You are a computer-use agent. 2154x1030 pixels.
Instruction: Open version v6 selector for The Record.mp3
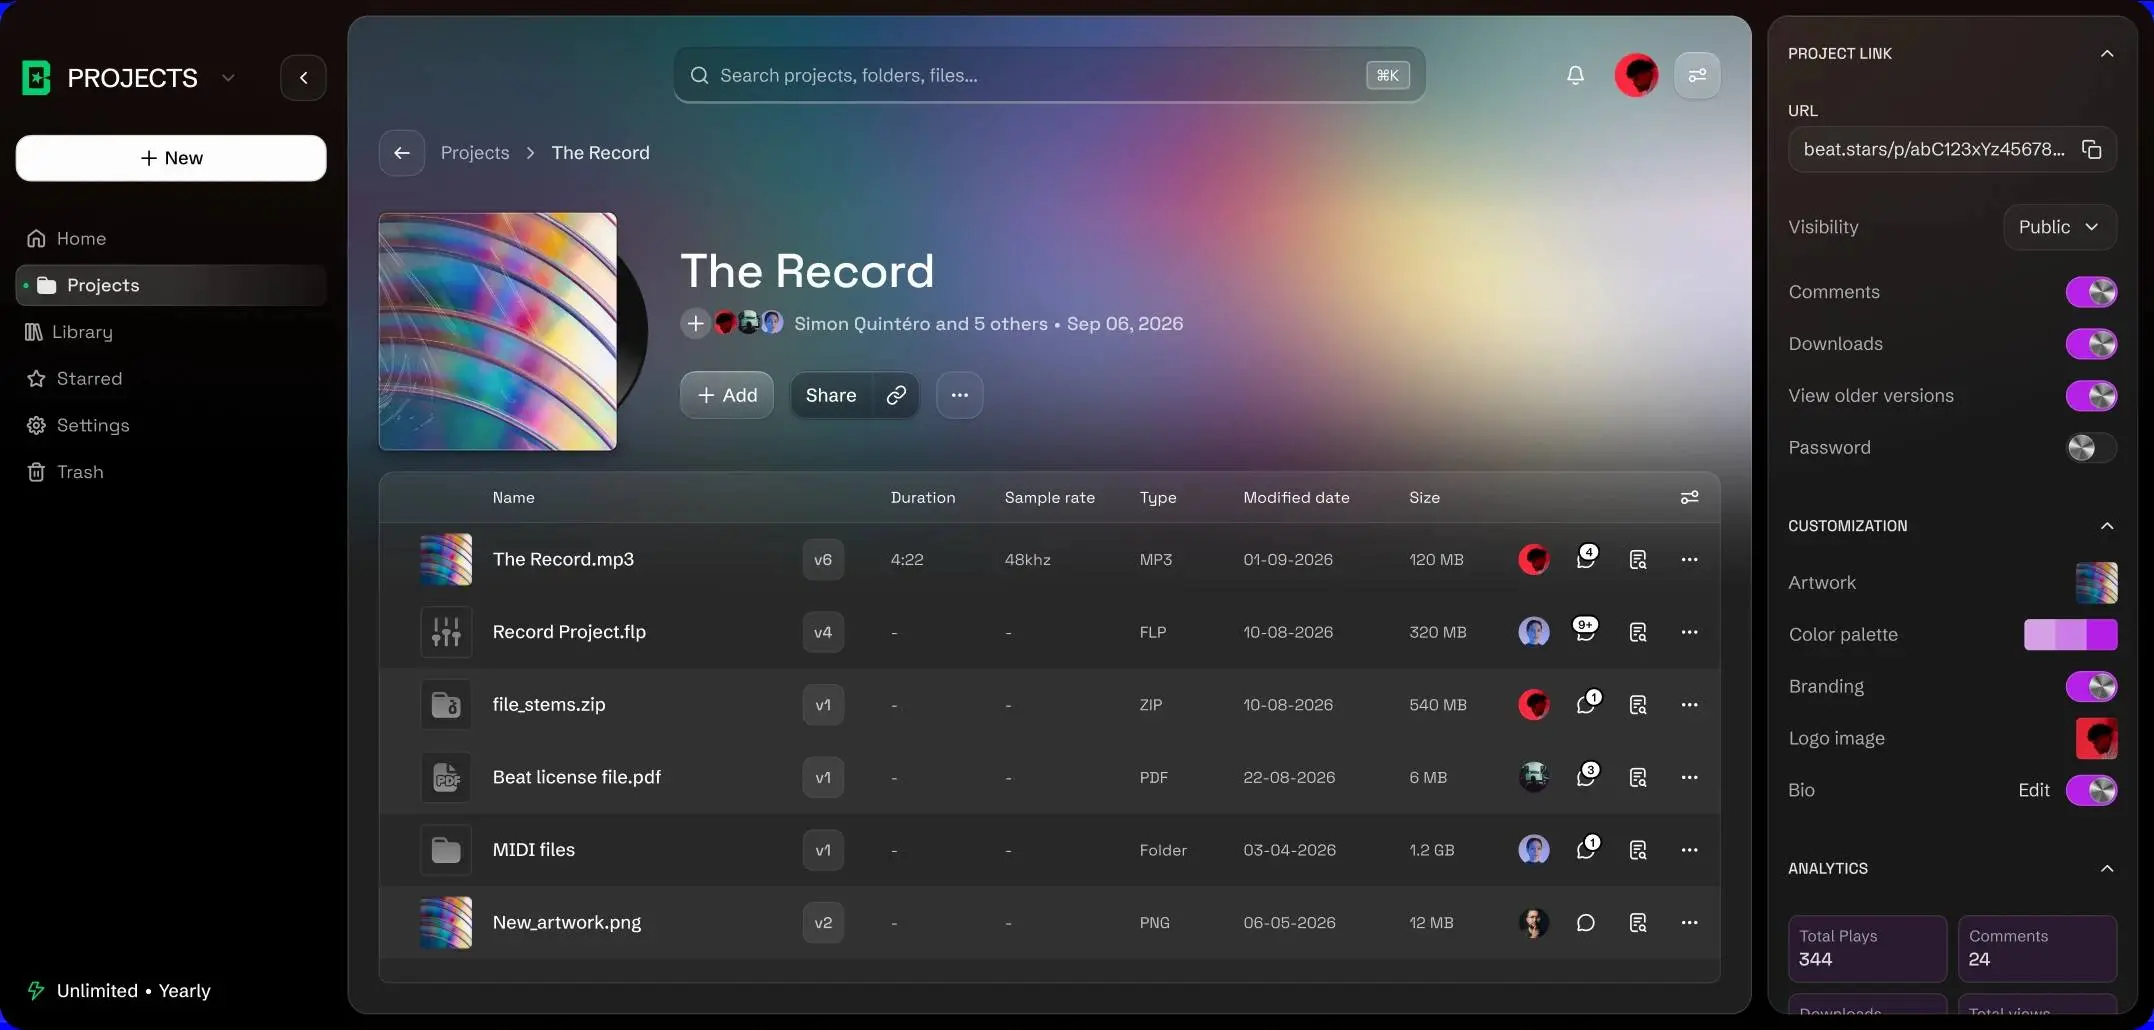(823, 559)
